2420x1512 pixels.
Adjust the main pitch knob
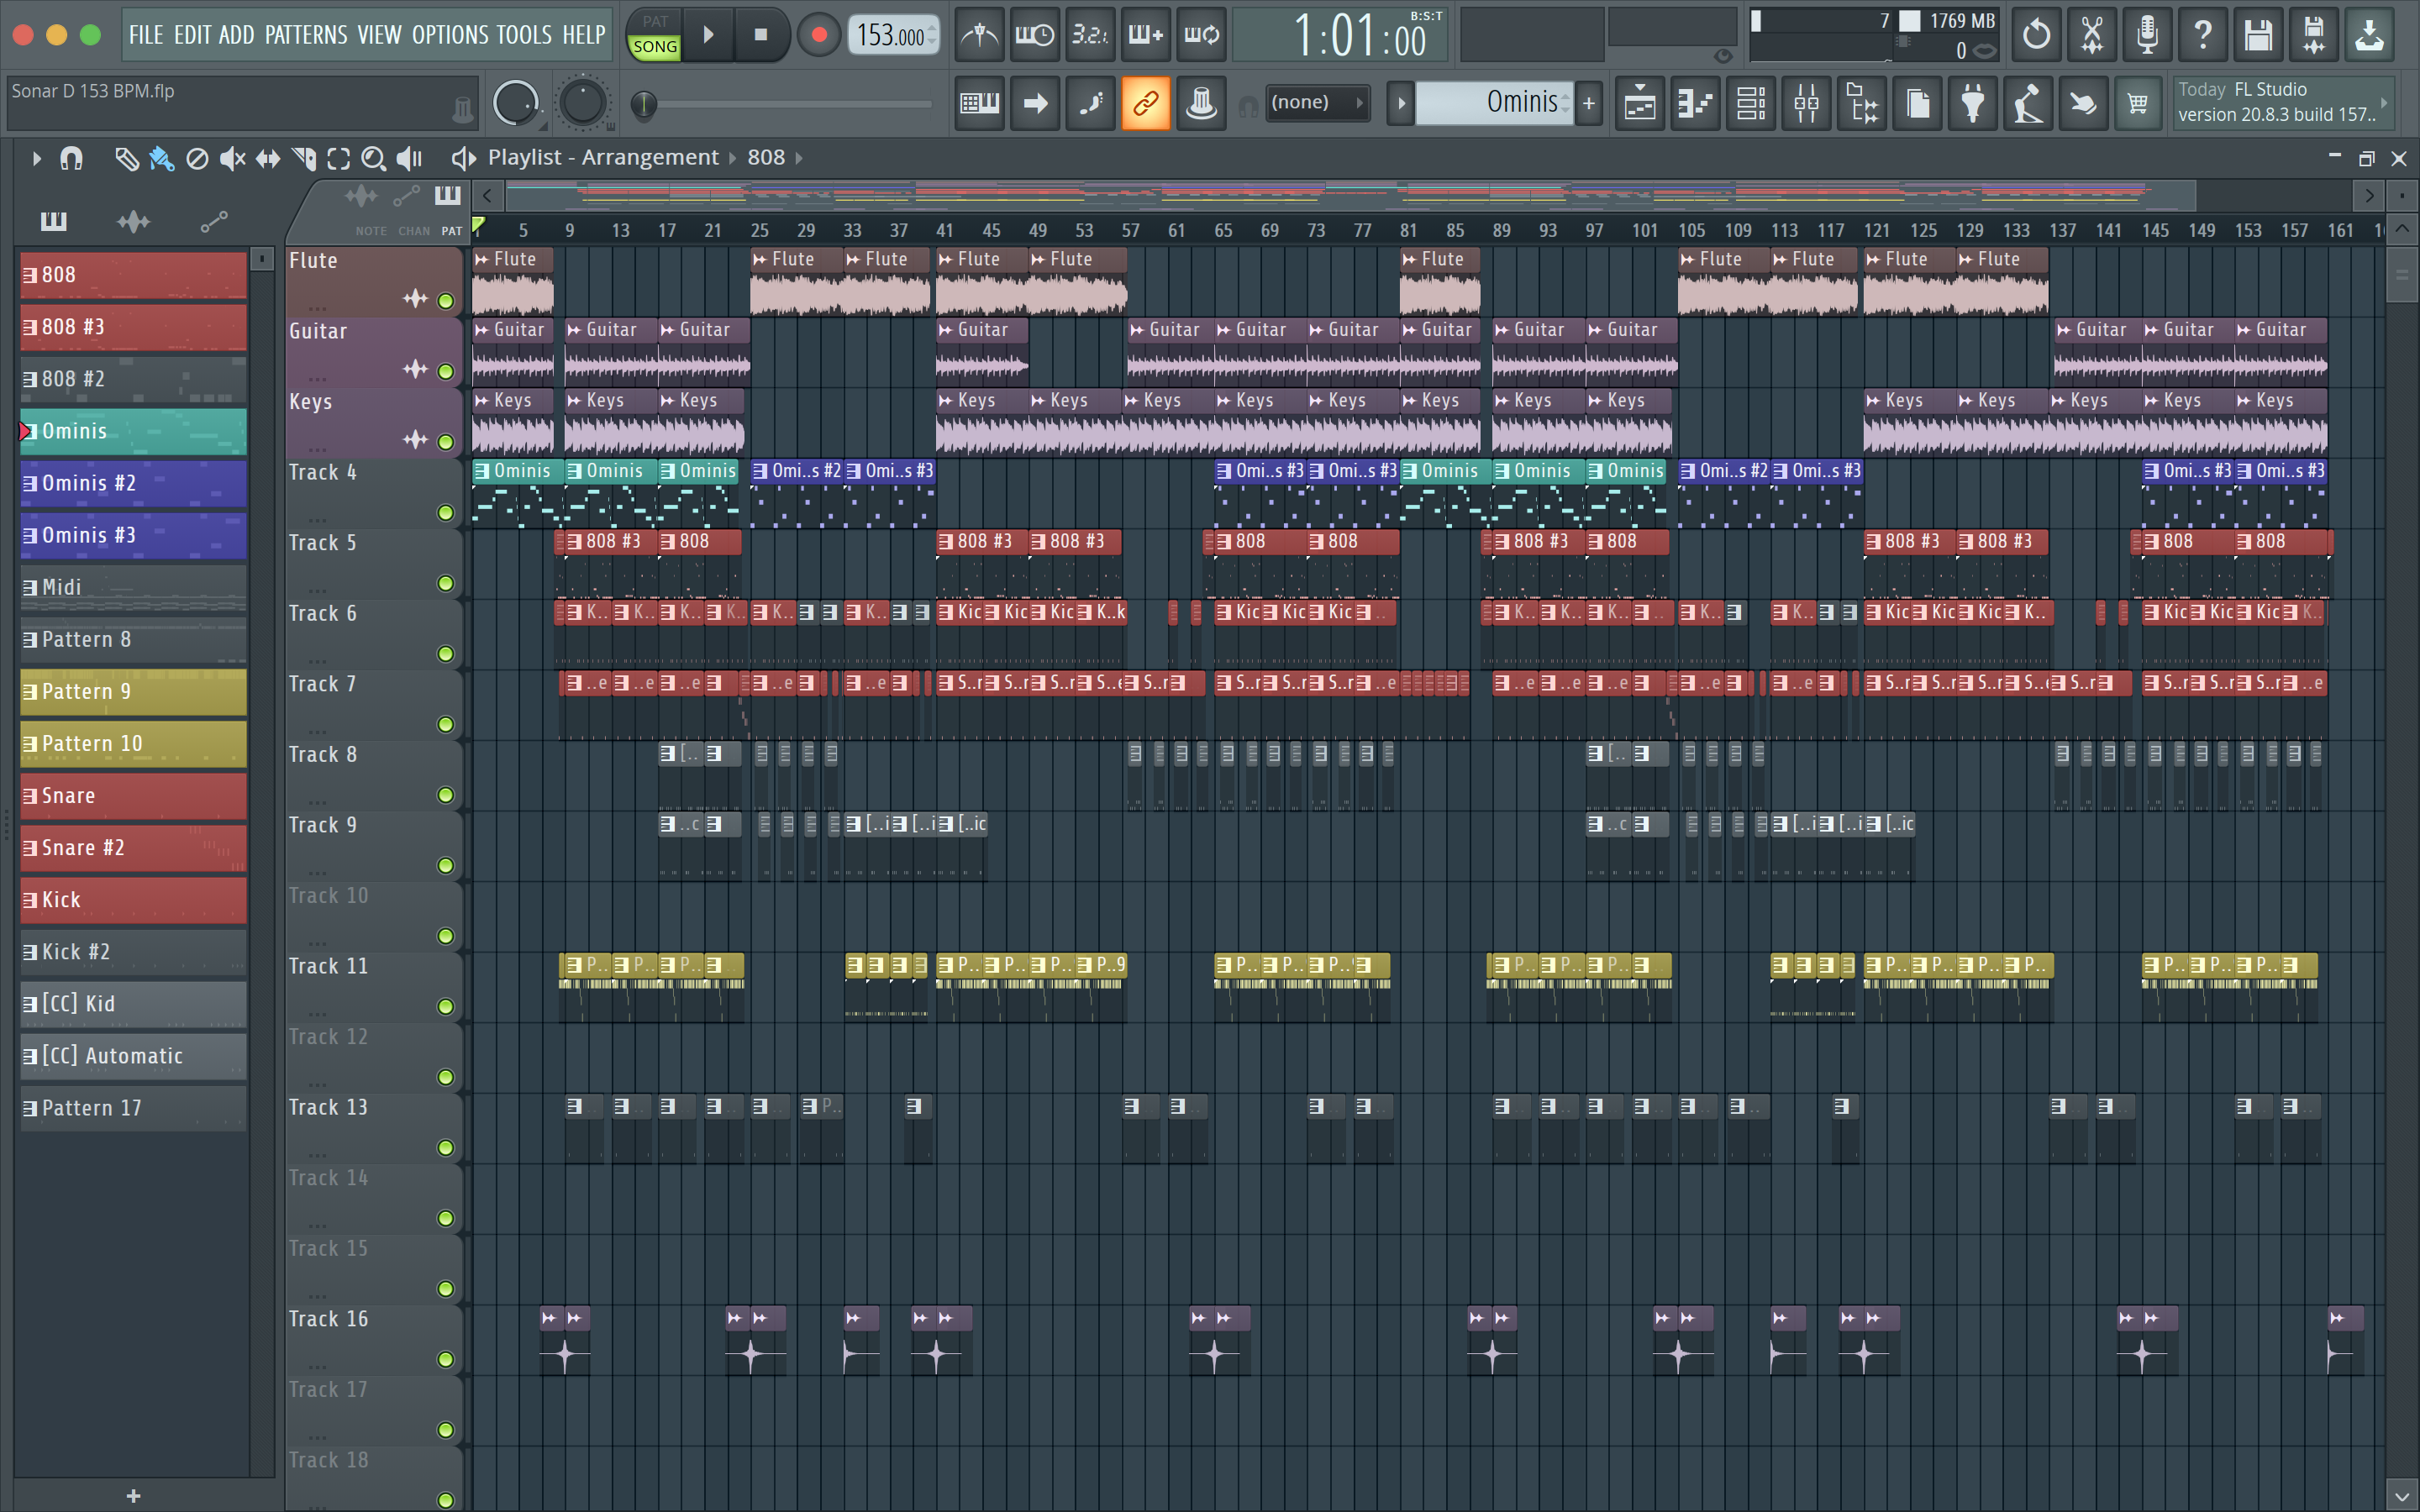[583, 103]
